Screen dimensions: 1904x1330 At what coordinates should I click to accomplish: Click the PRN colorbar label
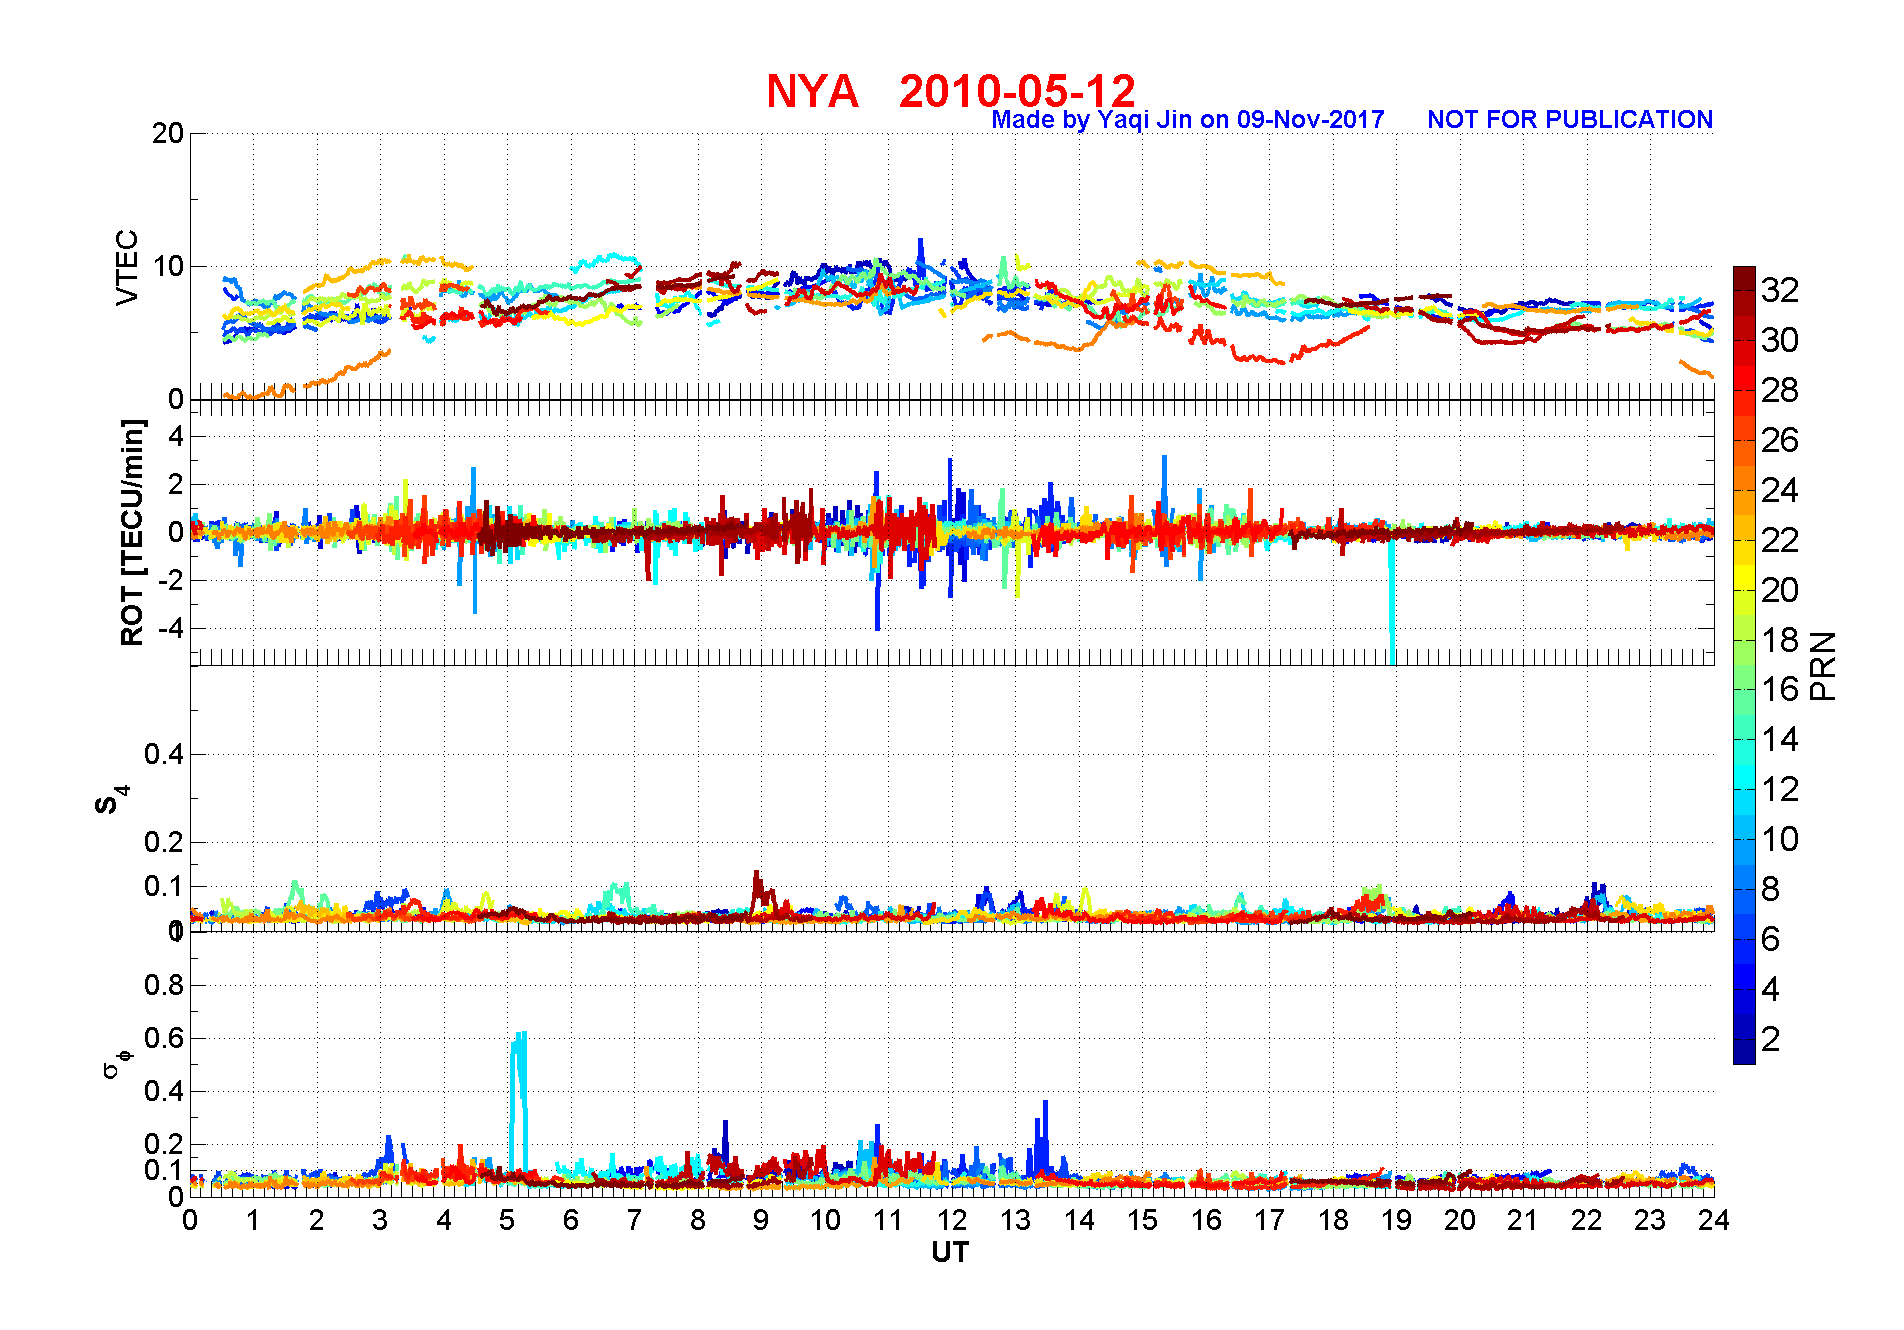click(x=1824, y=666)
